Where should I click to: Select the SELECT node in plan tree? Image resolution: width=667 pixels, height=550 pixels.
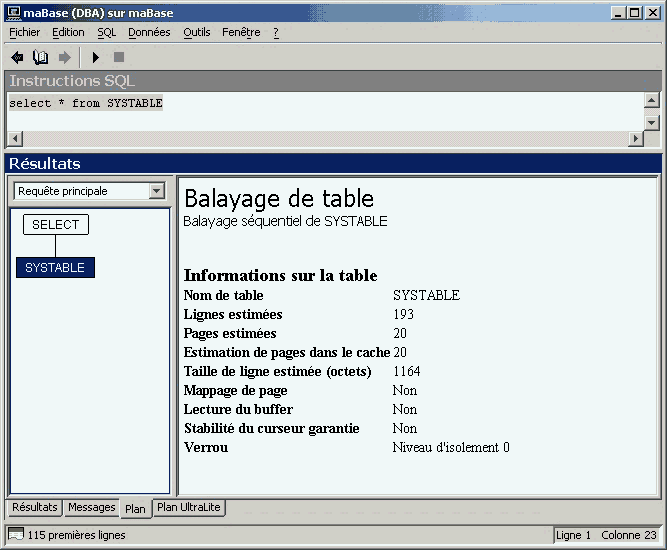pyautogui.click(x=56, y=225)
